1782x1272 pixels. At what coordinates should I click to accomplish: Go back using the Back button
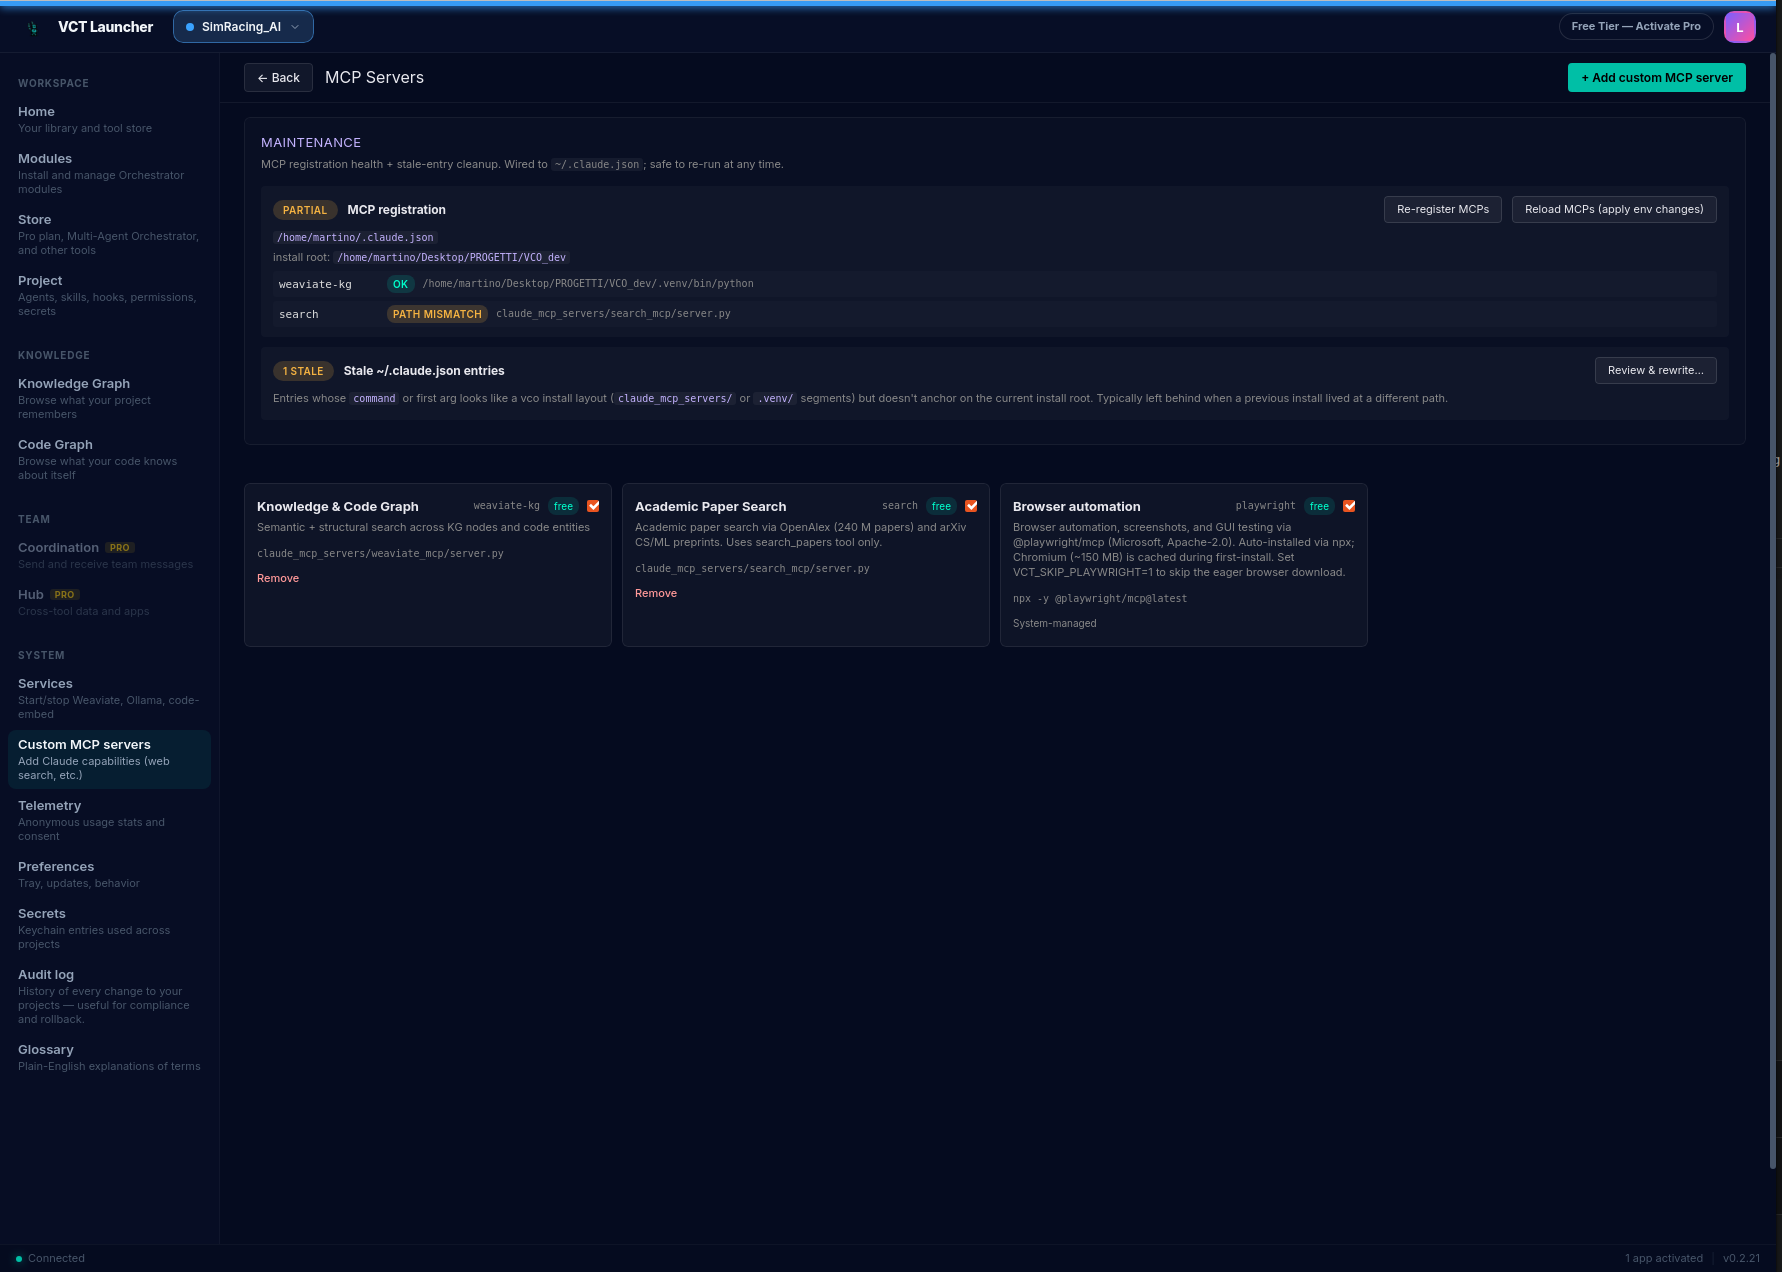click(278, 78)
